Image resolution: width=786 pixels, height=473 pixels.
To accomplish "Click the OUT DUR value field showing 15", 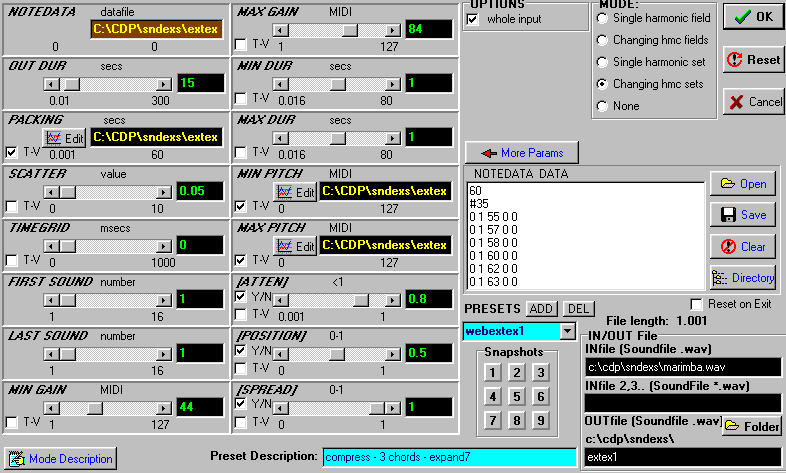I will [x=201, y=83].
